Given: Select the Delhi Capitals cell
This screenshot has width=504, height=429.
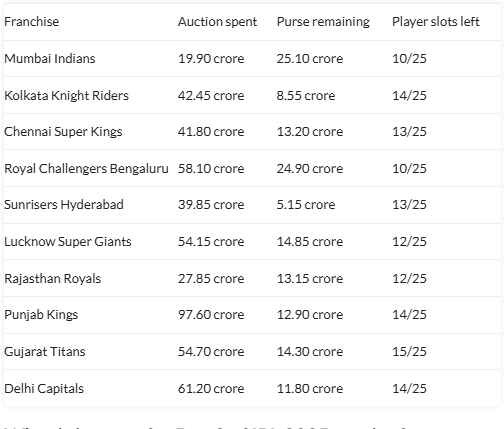Looking at the screenshot, I should point(44,389).
